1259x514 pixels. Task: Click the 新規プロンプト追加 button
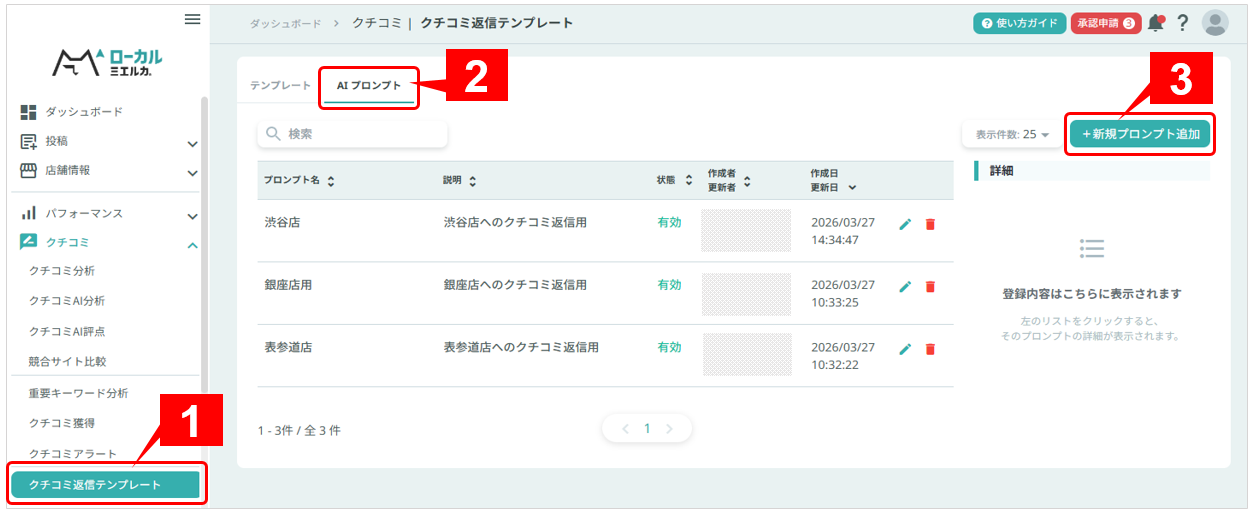[1140, 134]
